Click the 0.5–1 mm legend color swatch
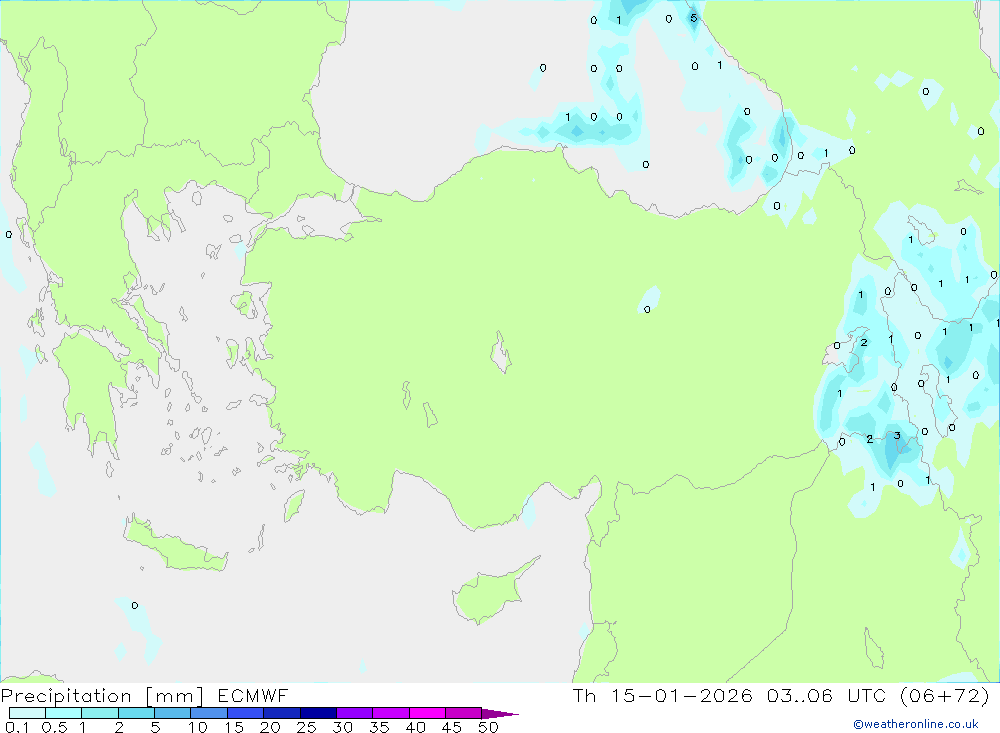 (63, 713)
